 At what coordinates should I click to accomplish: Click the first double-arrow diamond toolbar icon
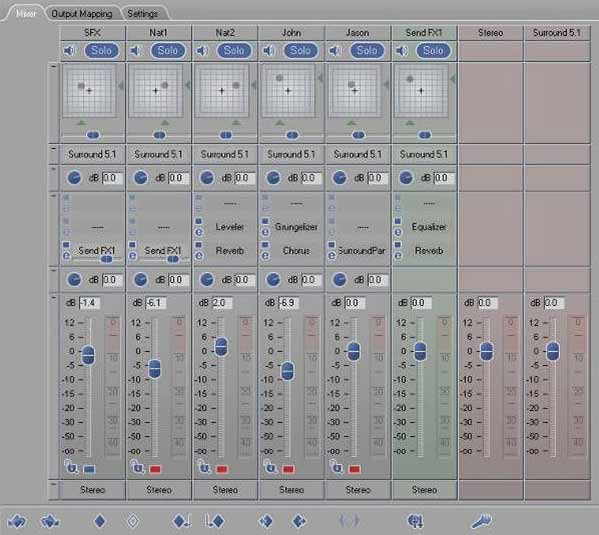17,521
